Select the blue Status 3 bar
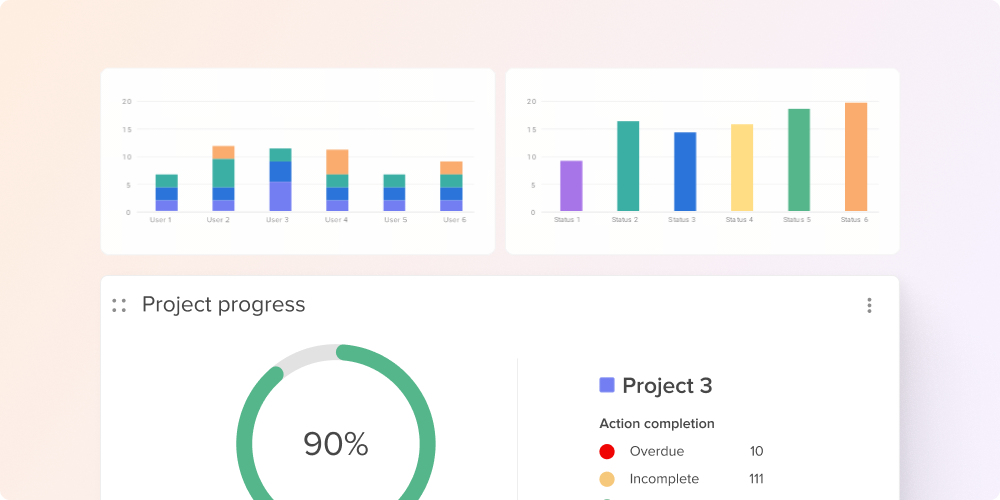Image resolution: width=1000 pixels, height=500 pixels. (x=685, y=171)
